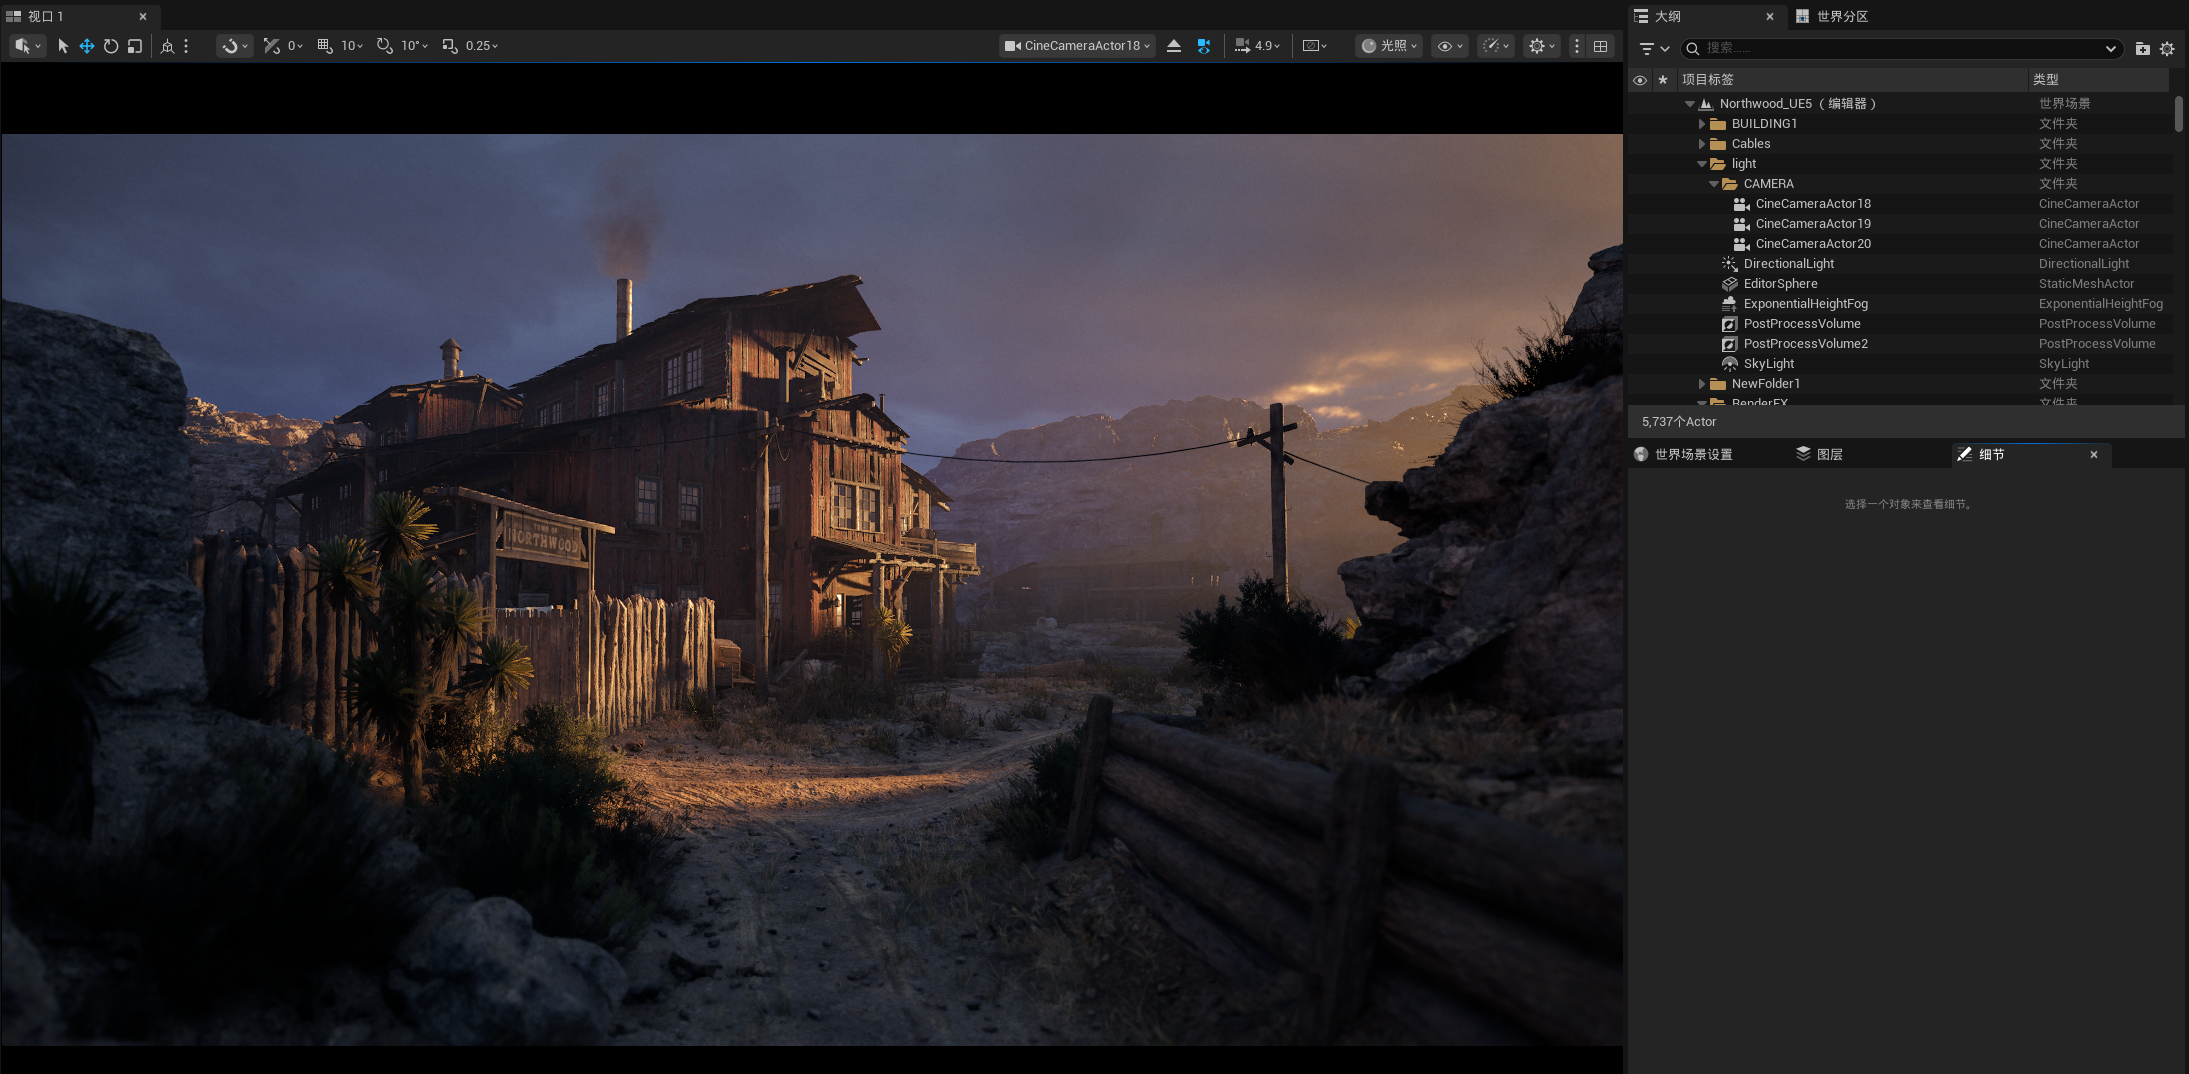Toggle exact camera view icon
This screenshot has height=1074, width=2189.
point(1204,46)
